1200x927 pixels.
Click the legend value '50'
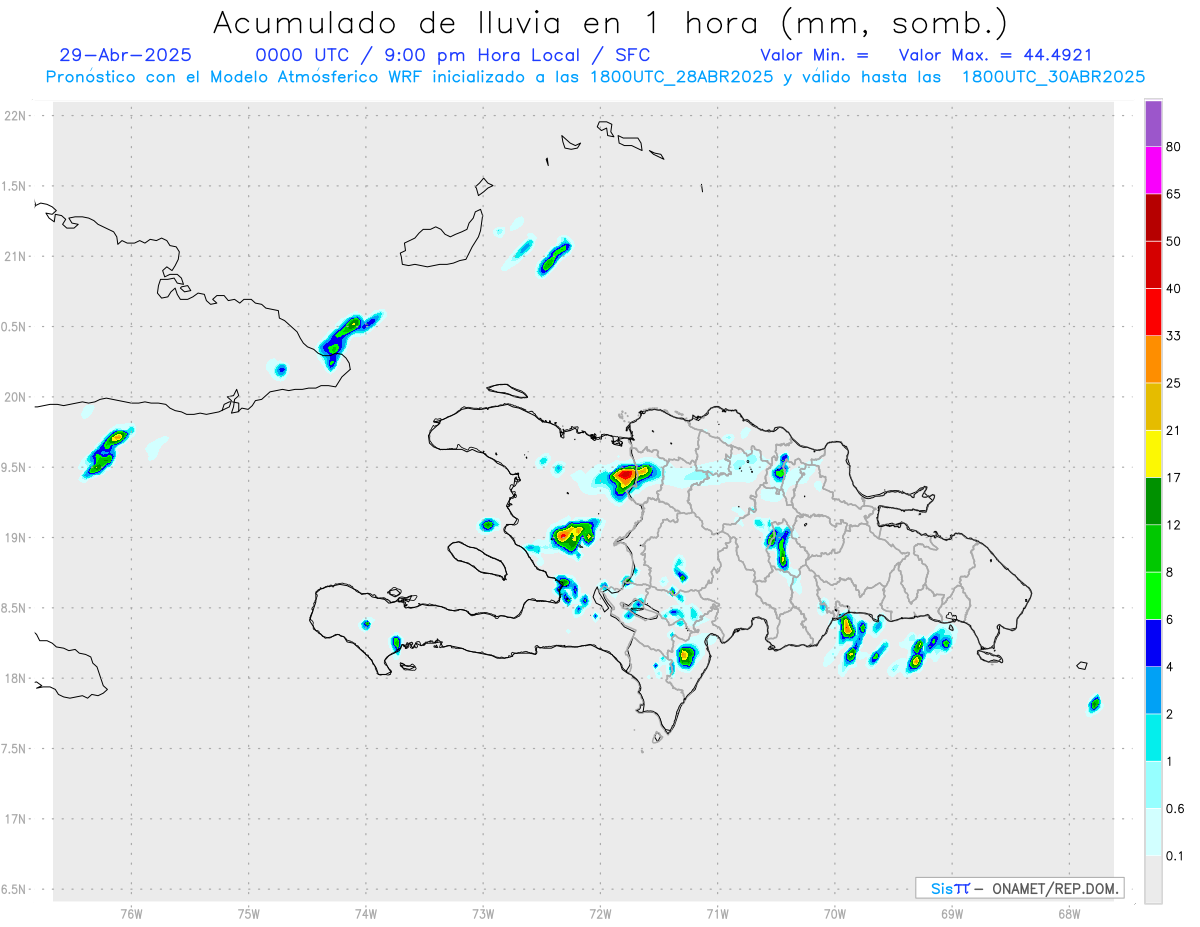click(x=1174, y=241)
